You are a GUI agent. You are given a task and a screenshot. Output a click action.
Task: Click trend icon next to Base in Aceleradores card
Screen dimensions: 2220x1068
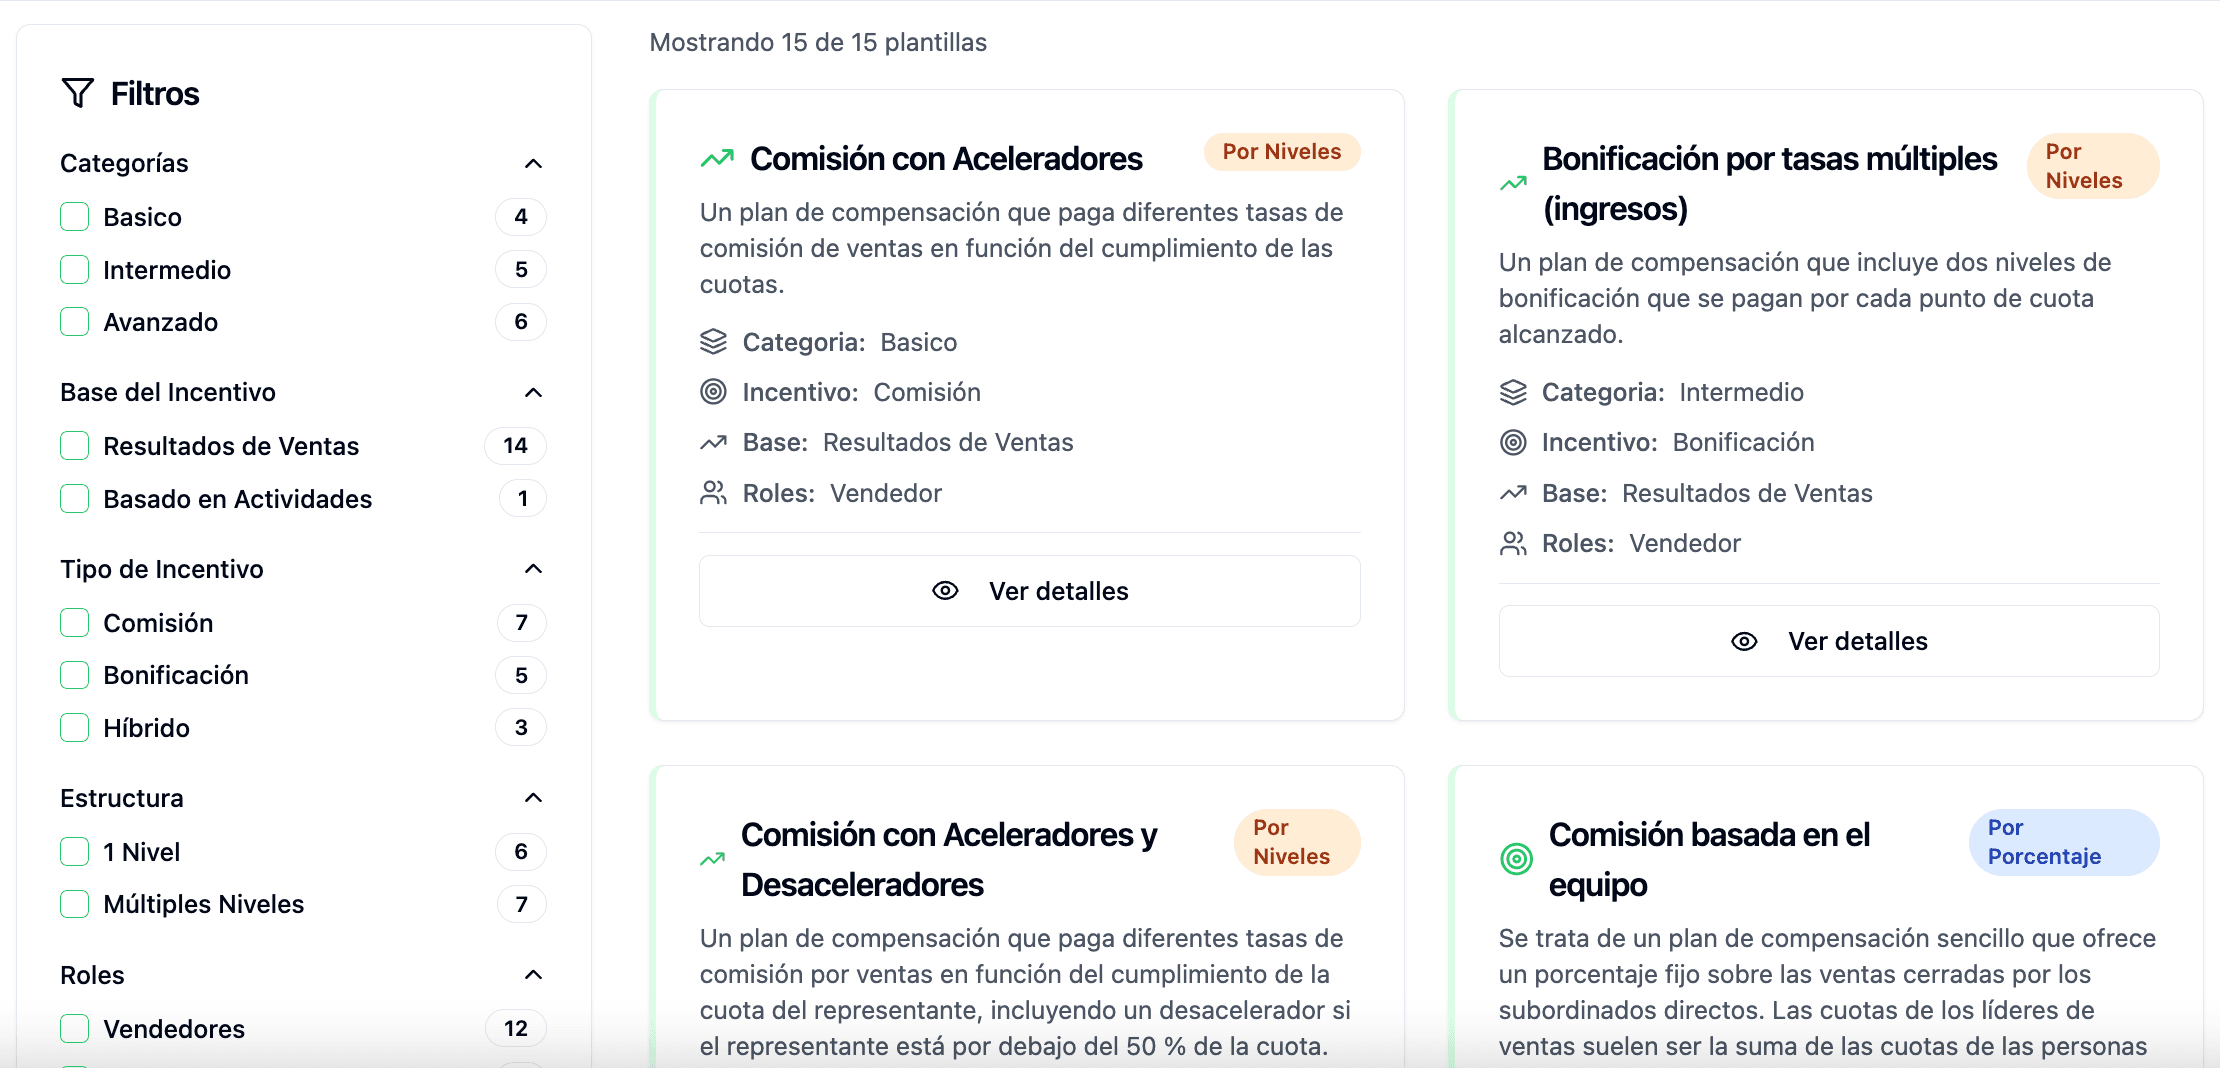pyautogui.click(x=713, y=442)
